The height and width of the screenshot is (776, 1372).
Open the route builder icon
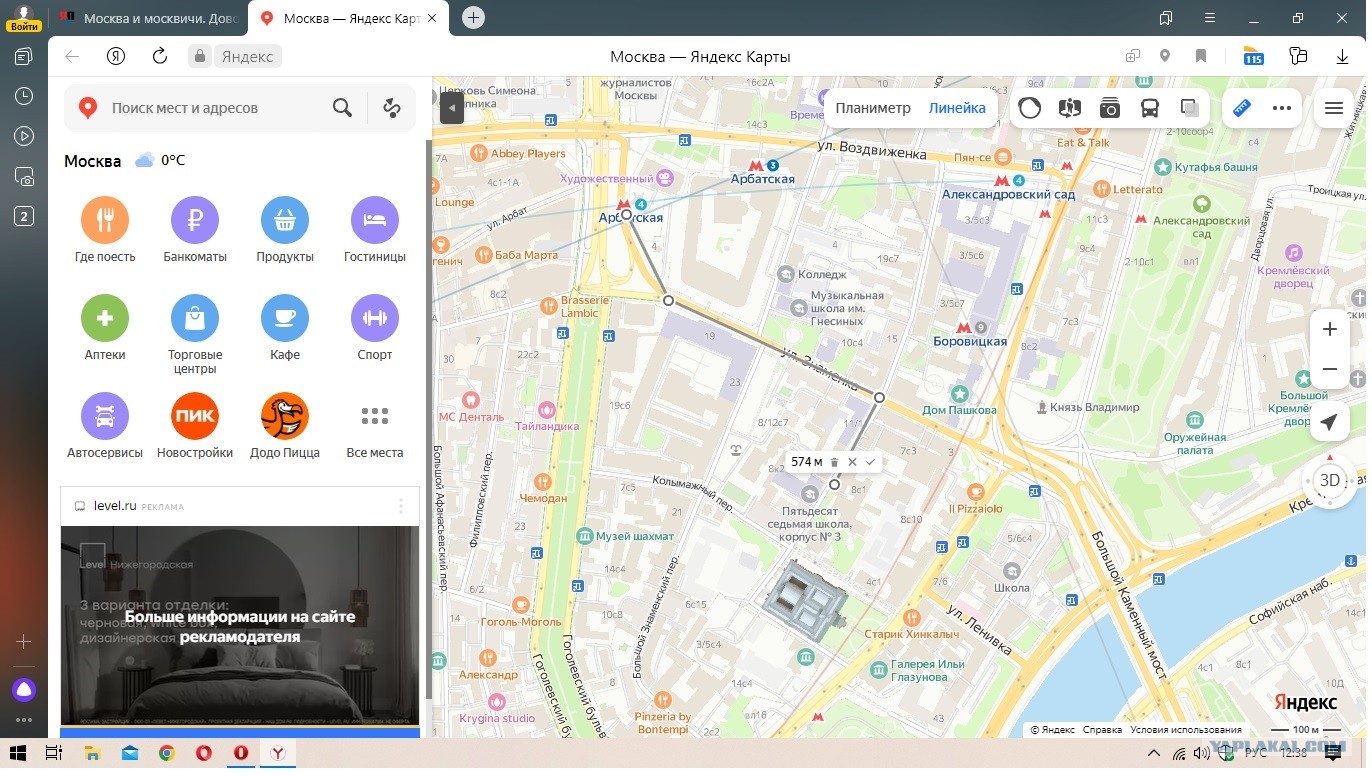(391, 108)
